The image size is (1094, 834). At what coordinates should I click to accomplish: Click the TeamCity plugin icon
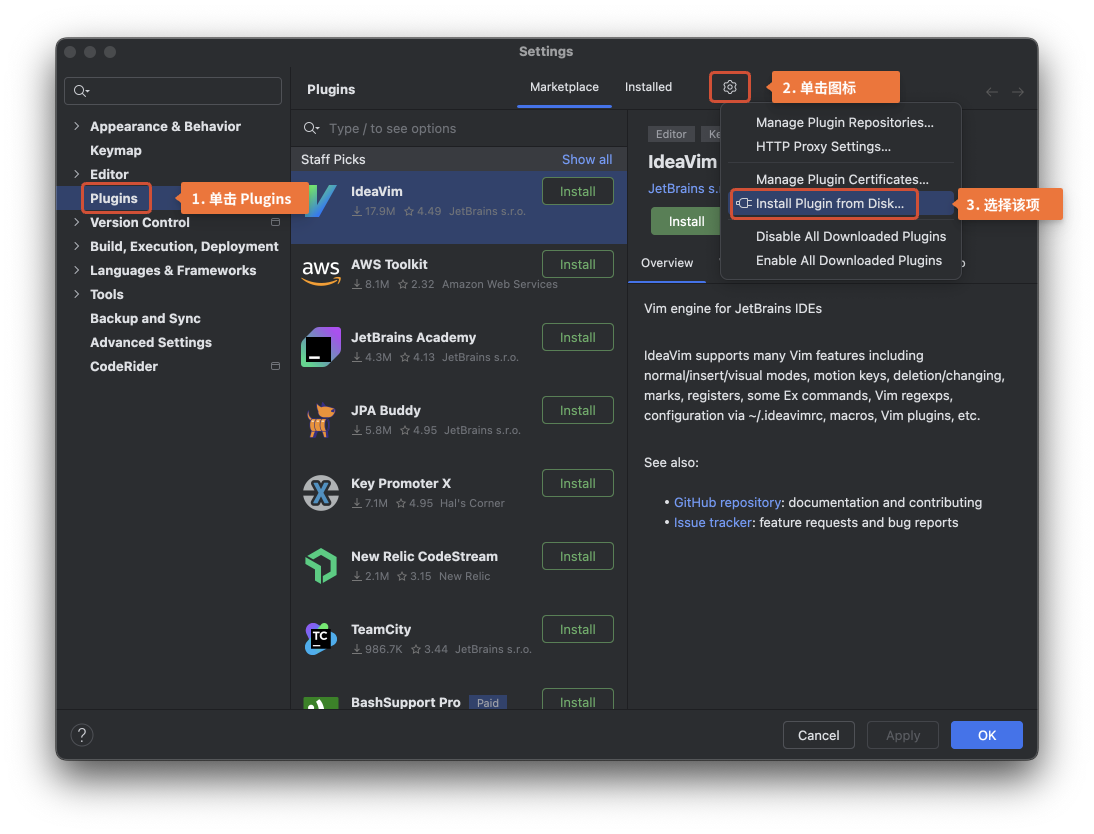coord(321,639)
